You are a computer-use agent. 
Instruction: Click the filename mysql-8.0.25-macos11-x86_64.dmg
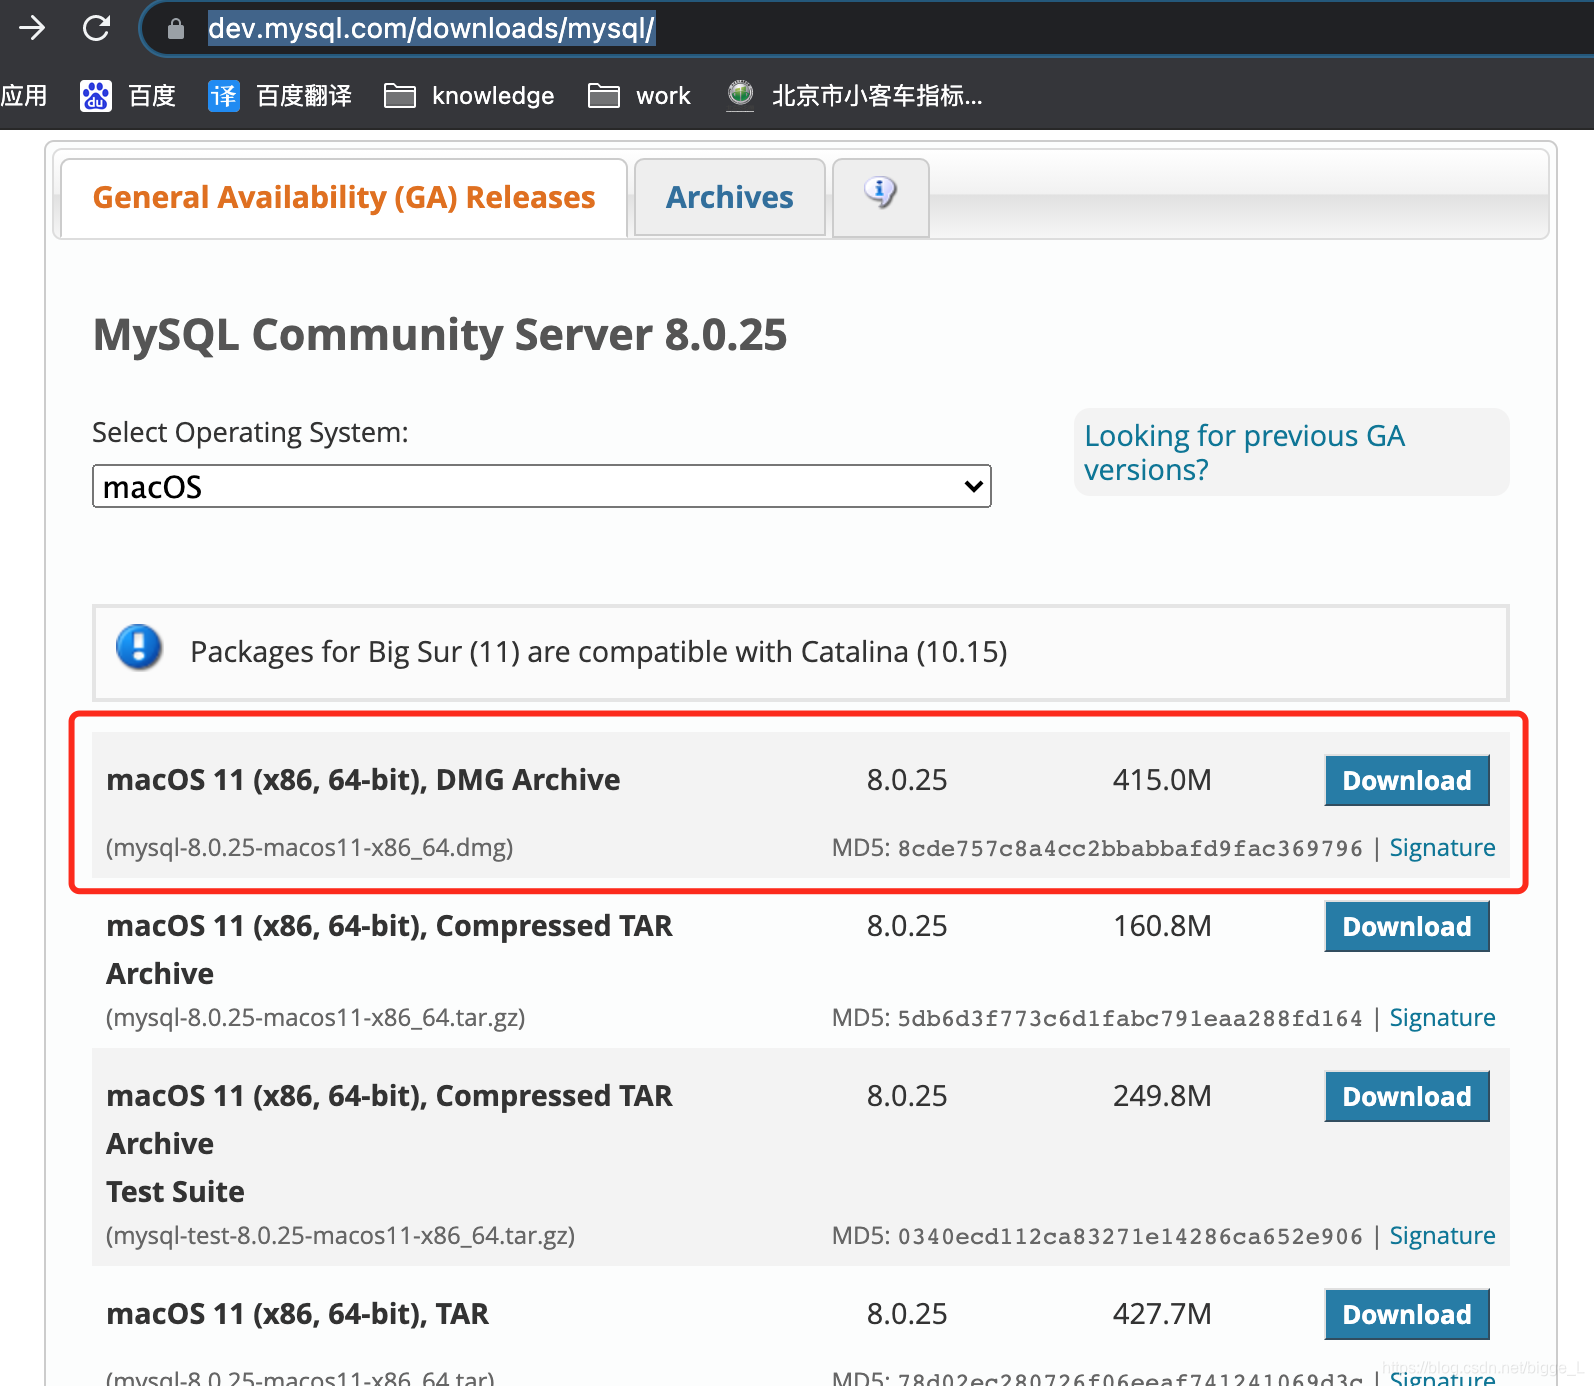tap(310, 848)
